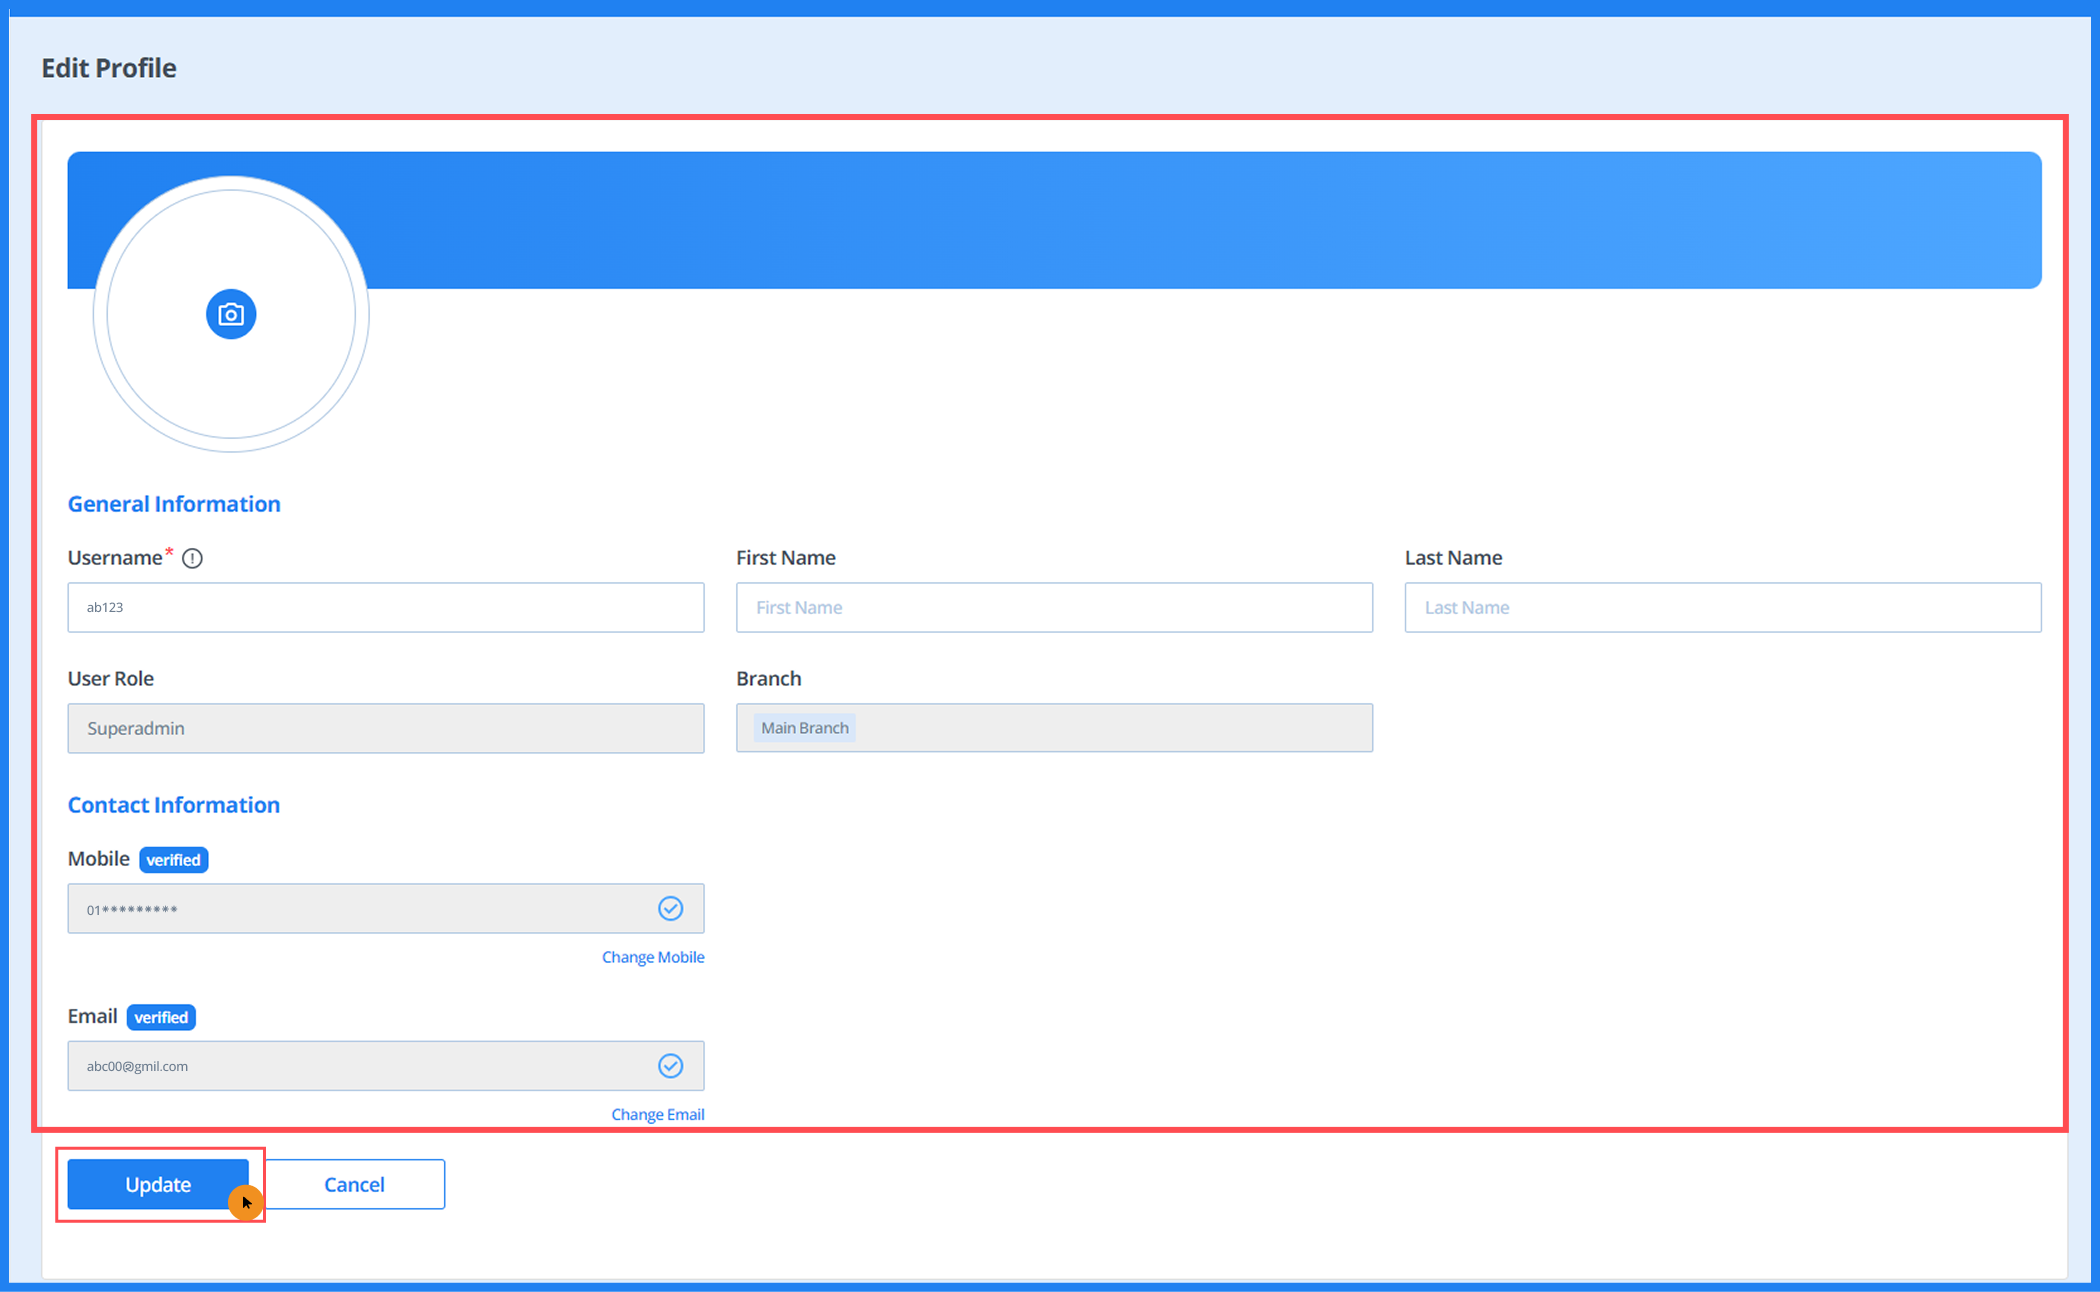Click the Contact Information section heading

click(x=173, y=804)
